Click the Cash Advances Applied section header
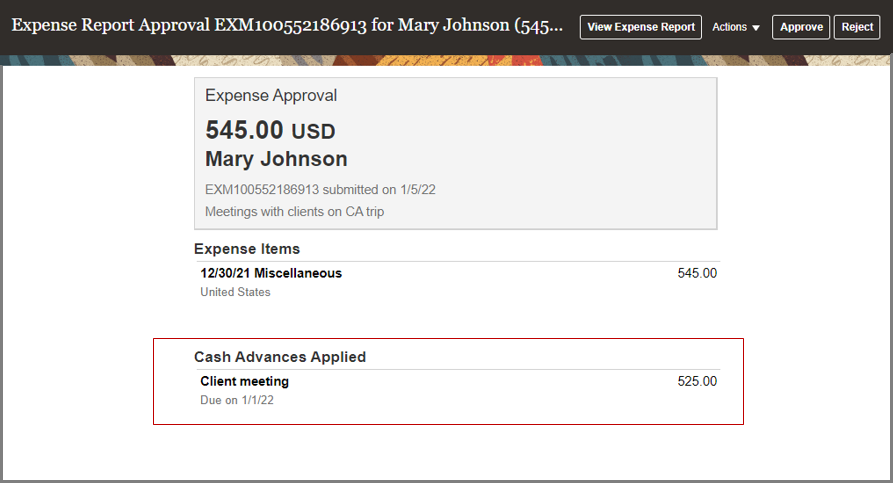Image resolution: width=893 pixels, height=483 pixels. coord(280,357)
